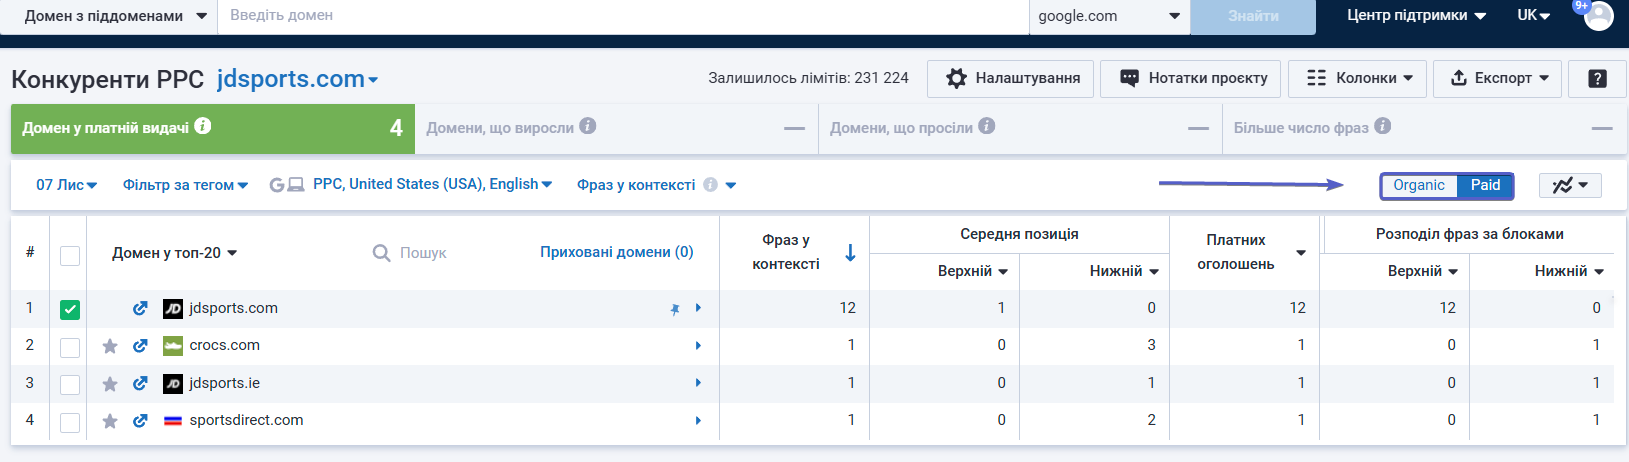Open the sportsdirect.com domain link
This screenshot has height=462, width=1629.
[x=246, y=420]
